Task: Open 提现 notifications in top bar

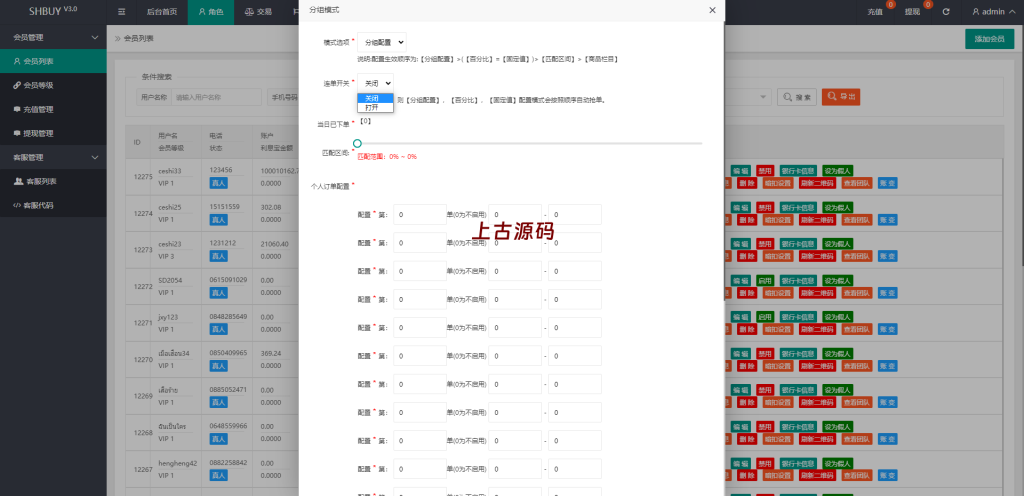Action: [x=913, y=12]
